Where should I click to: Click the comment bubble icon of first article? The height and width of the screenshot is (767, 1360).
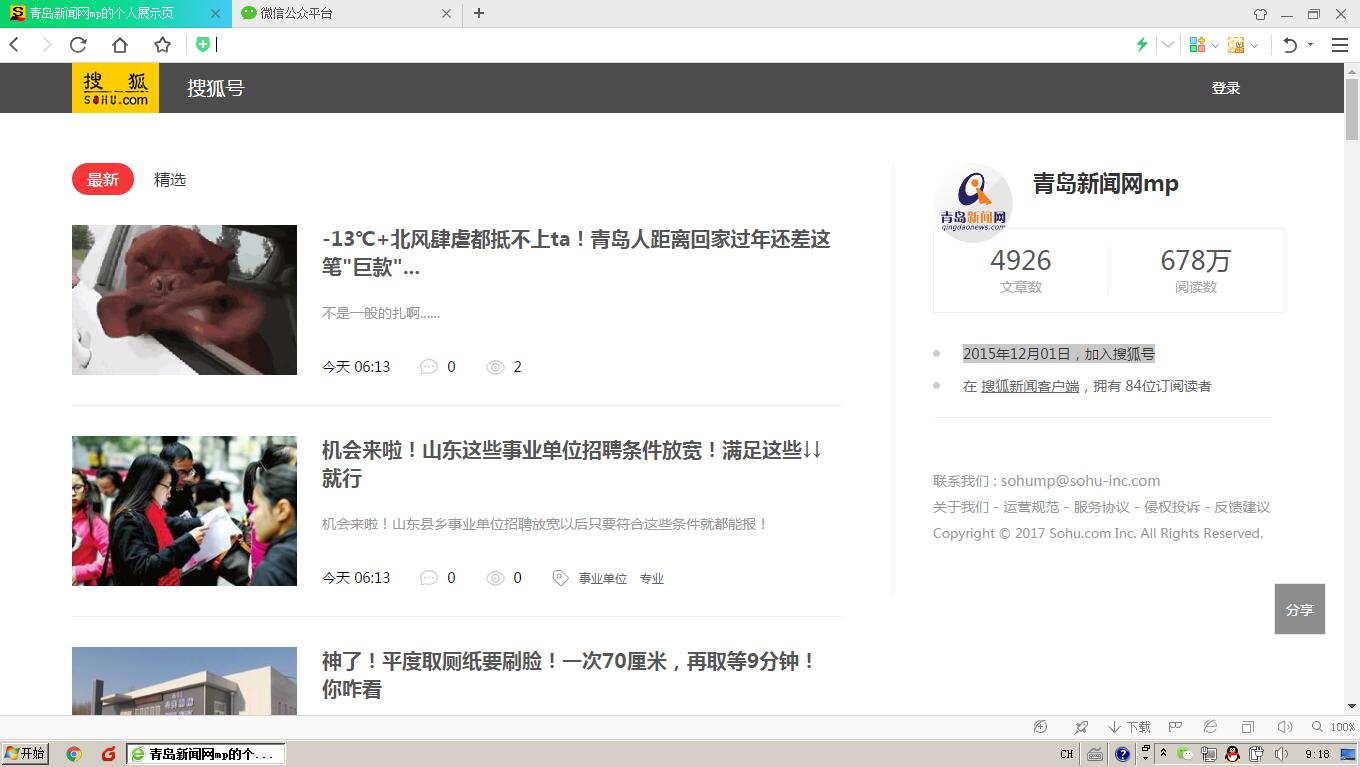[429, 367]
